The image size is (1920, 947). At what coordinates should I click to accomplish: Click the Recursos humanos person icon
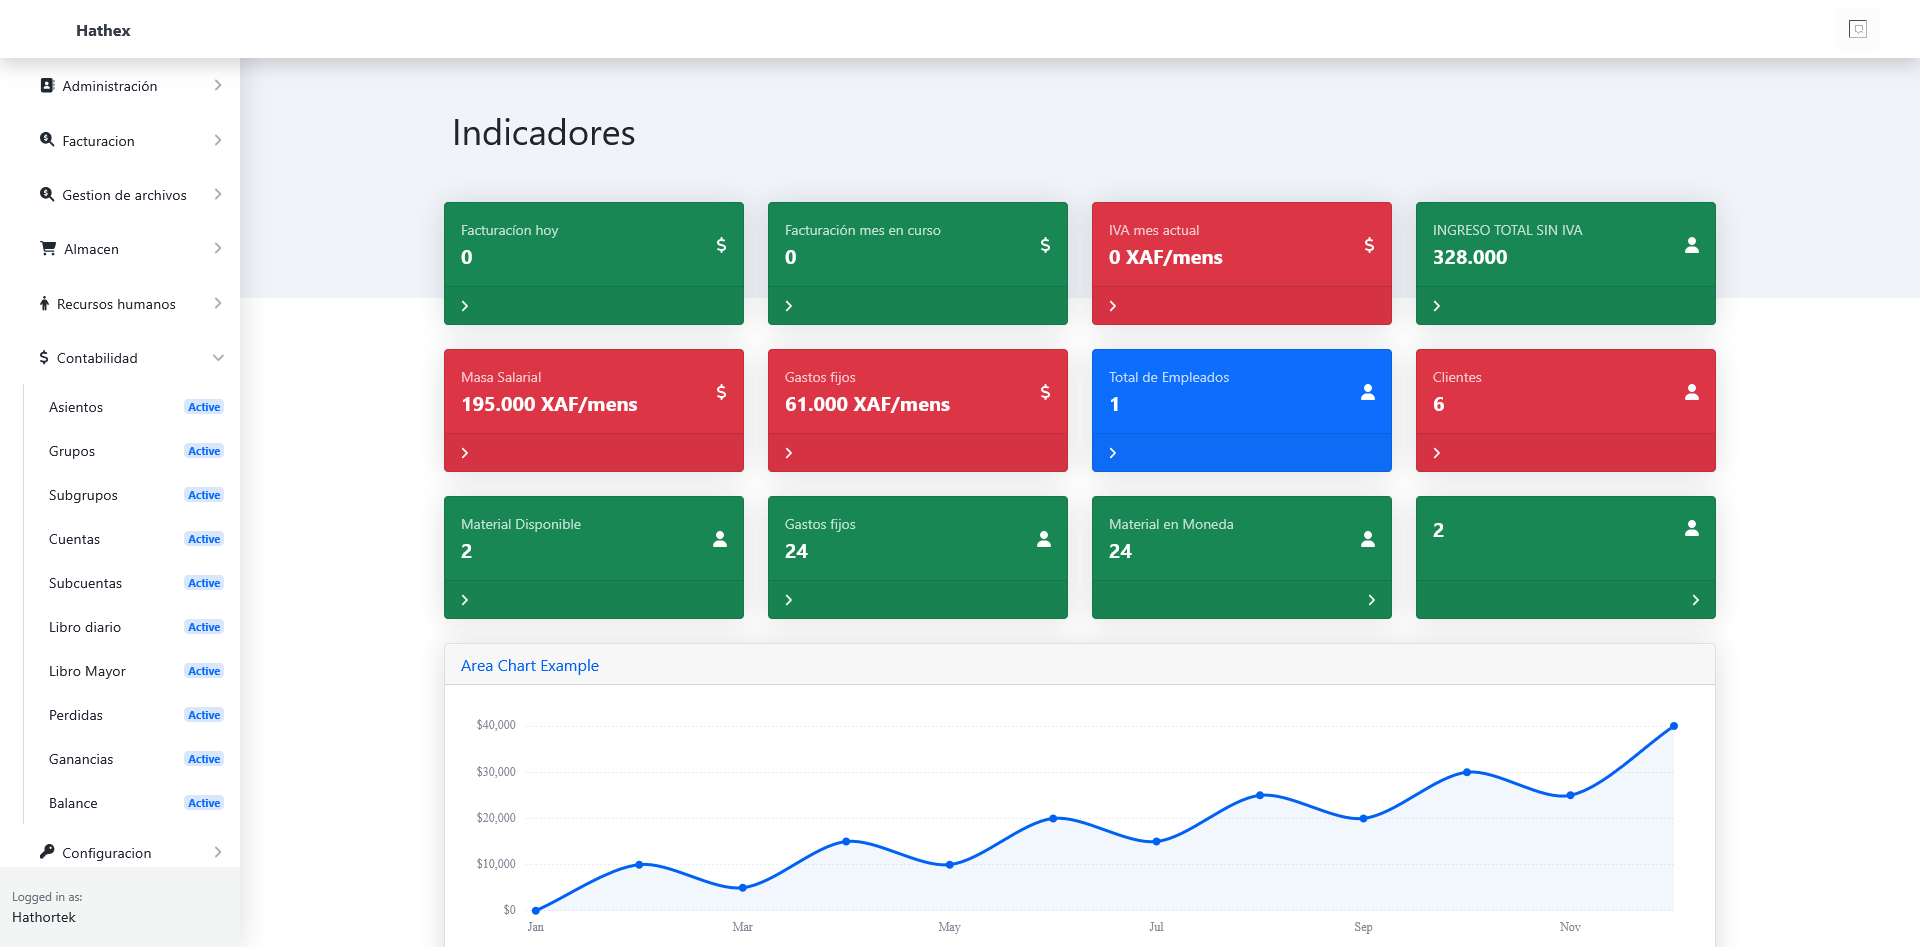44,303
